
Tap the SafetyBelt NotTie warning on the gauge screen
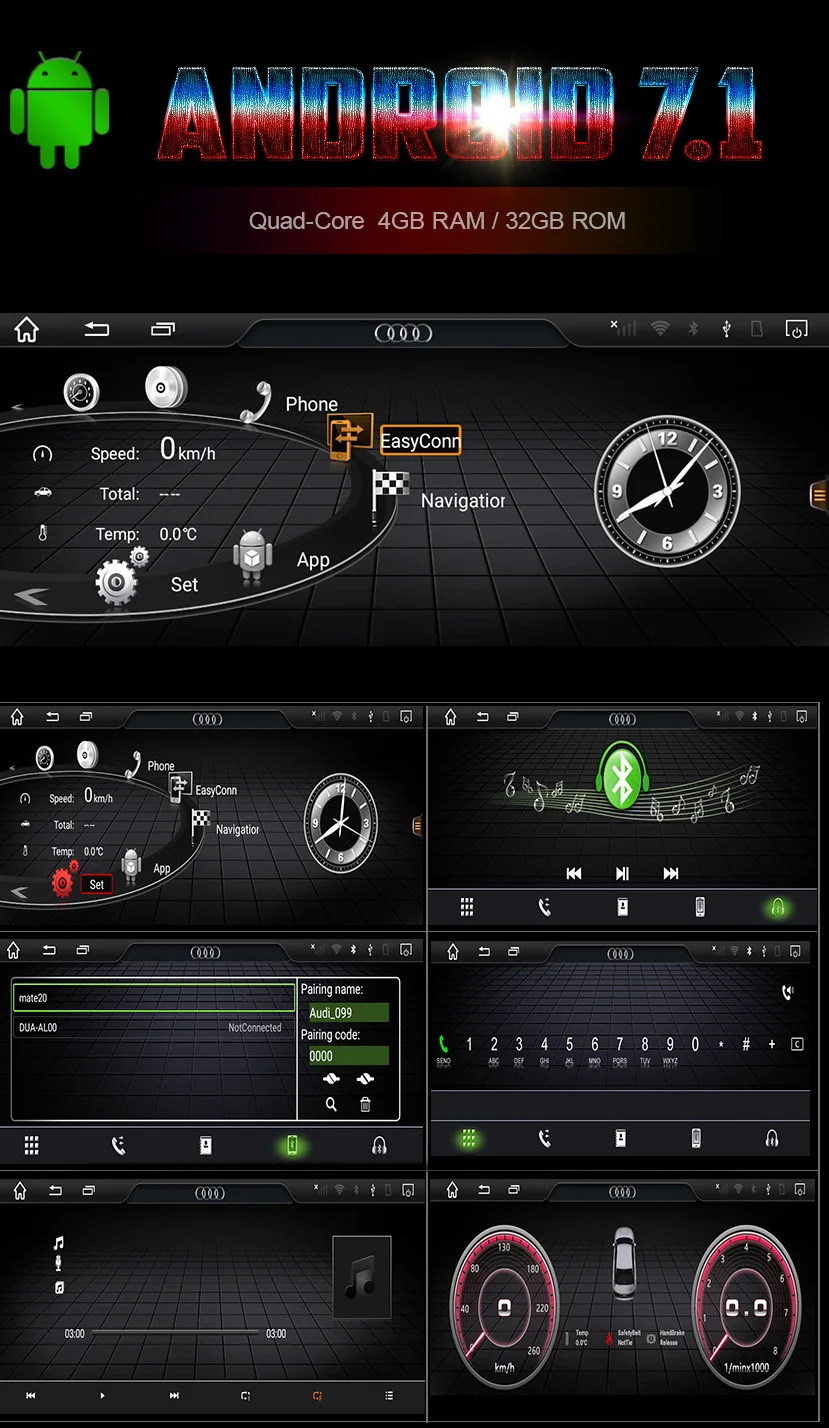click(622, 1337)
